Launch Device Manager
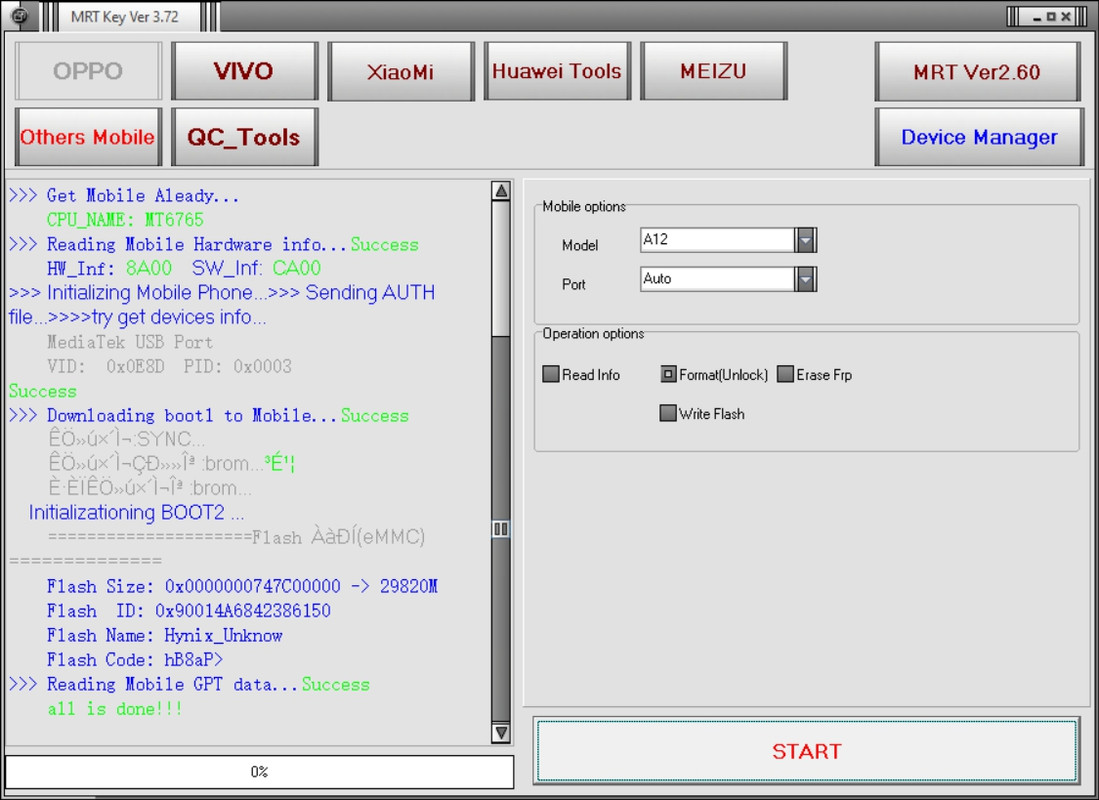 pos(979,137)
